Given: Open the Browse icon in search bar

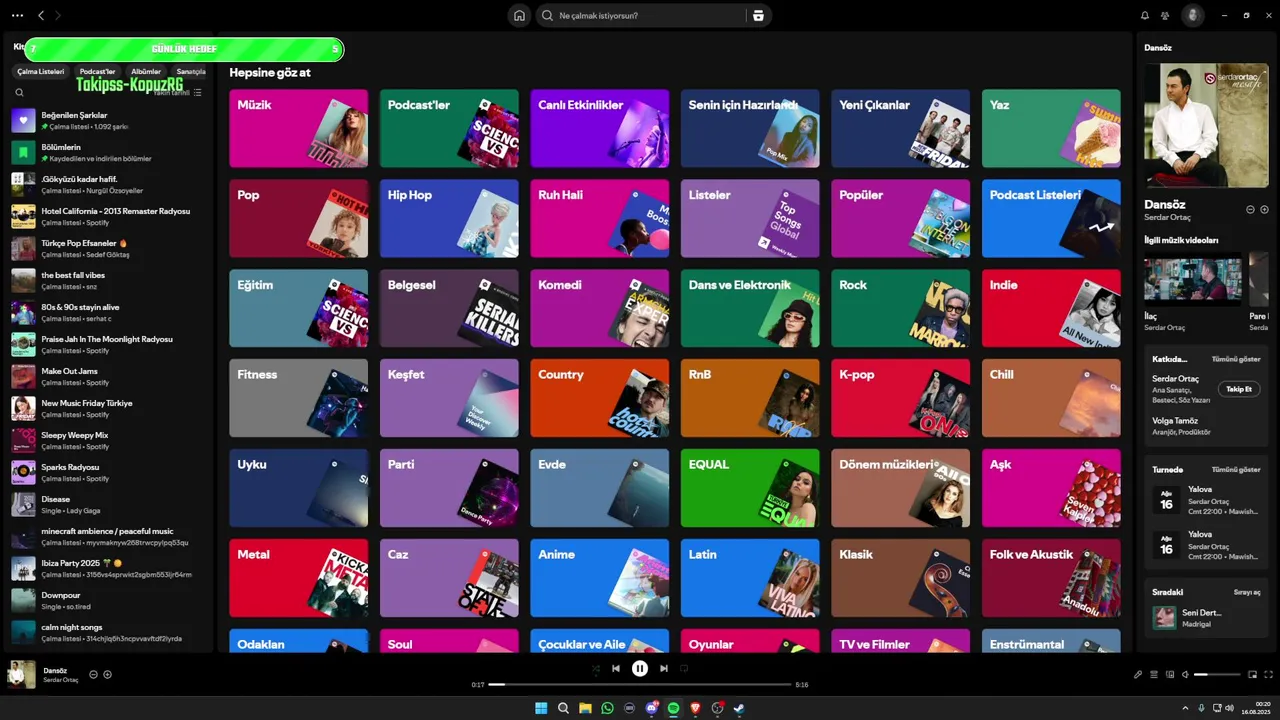Looking at the screenshot, I should point(758,15).
